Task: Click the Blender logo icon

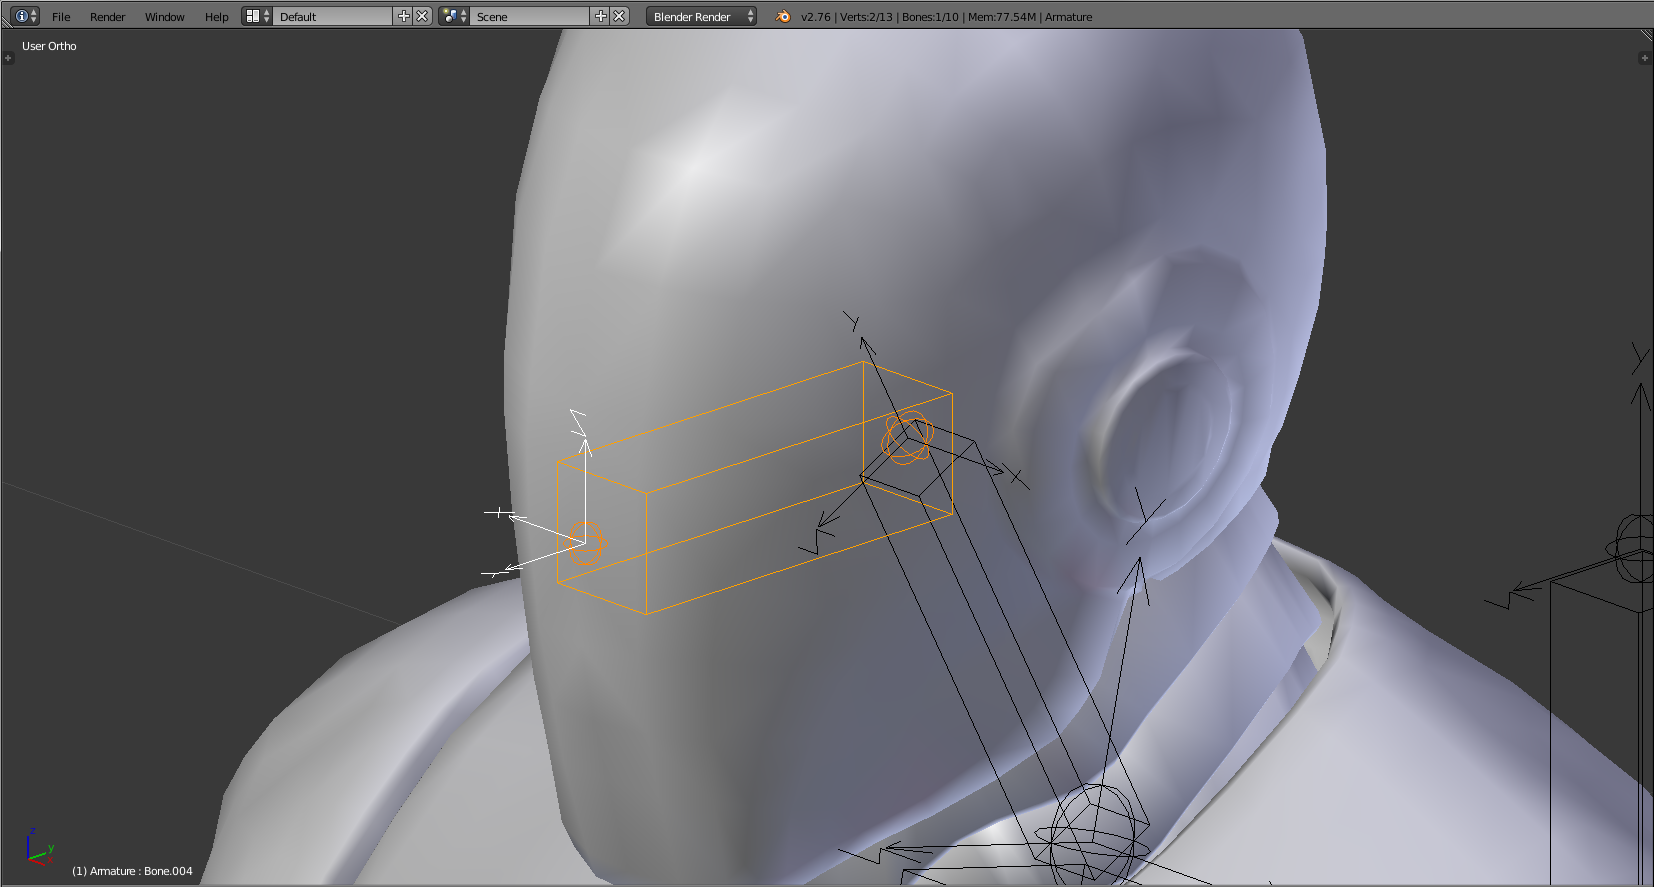Action: [x=783, y=16]
